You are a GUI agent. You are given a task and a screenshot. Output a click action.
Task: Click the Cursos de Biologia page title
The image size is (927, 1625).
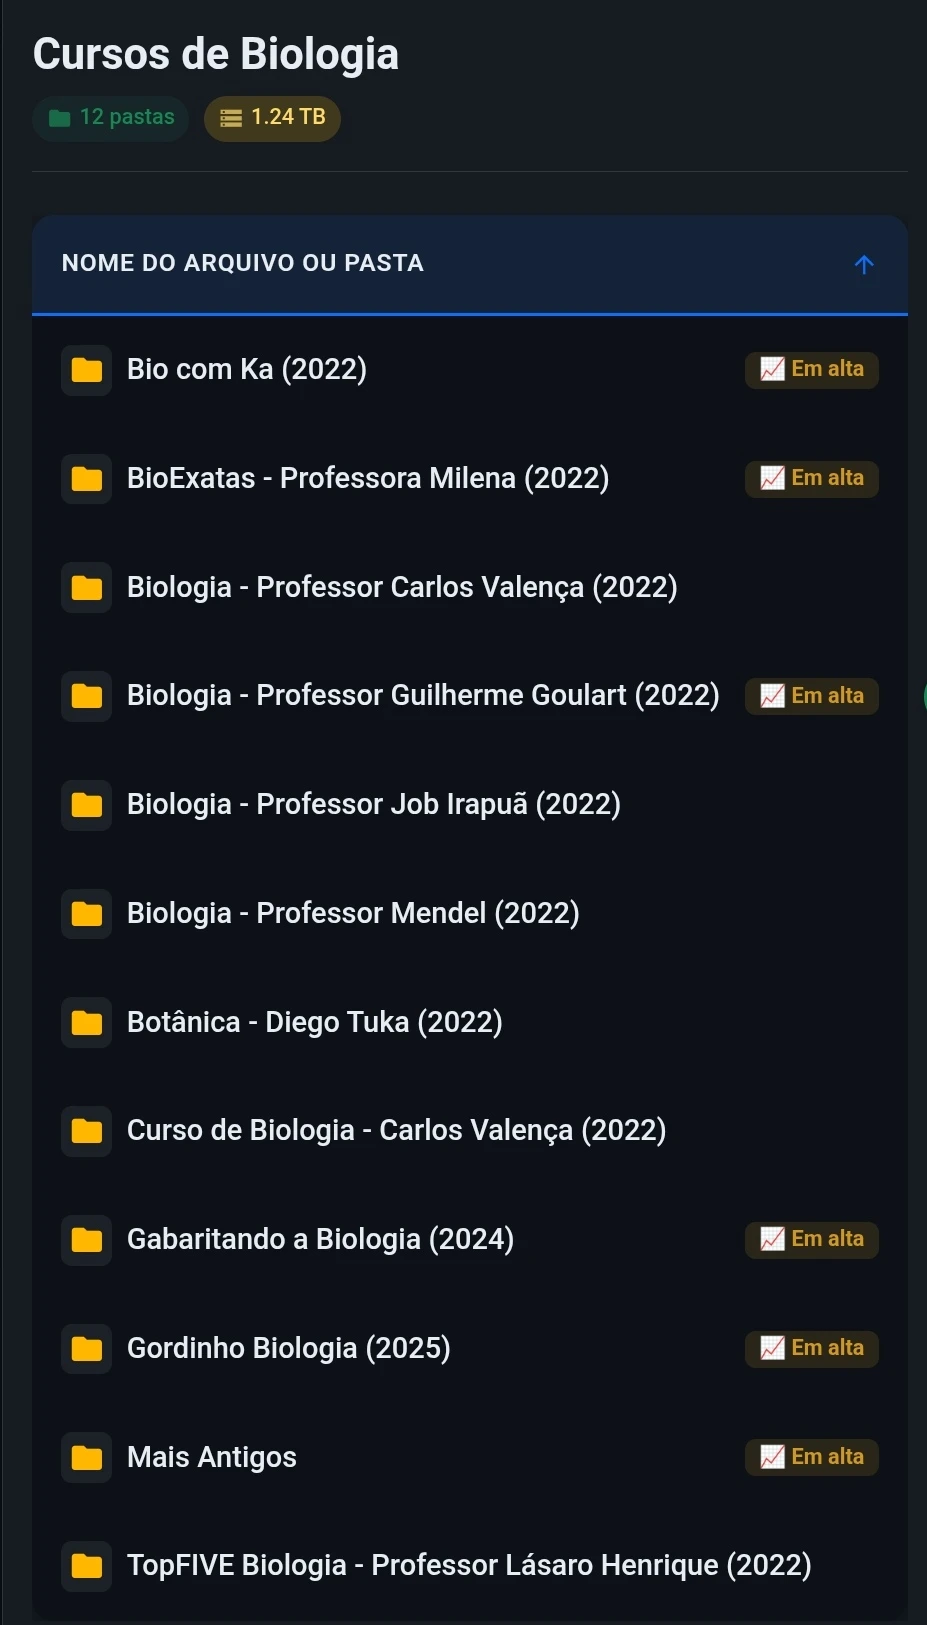click(x=216, y=54)
